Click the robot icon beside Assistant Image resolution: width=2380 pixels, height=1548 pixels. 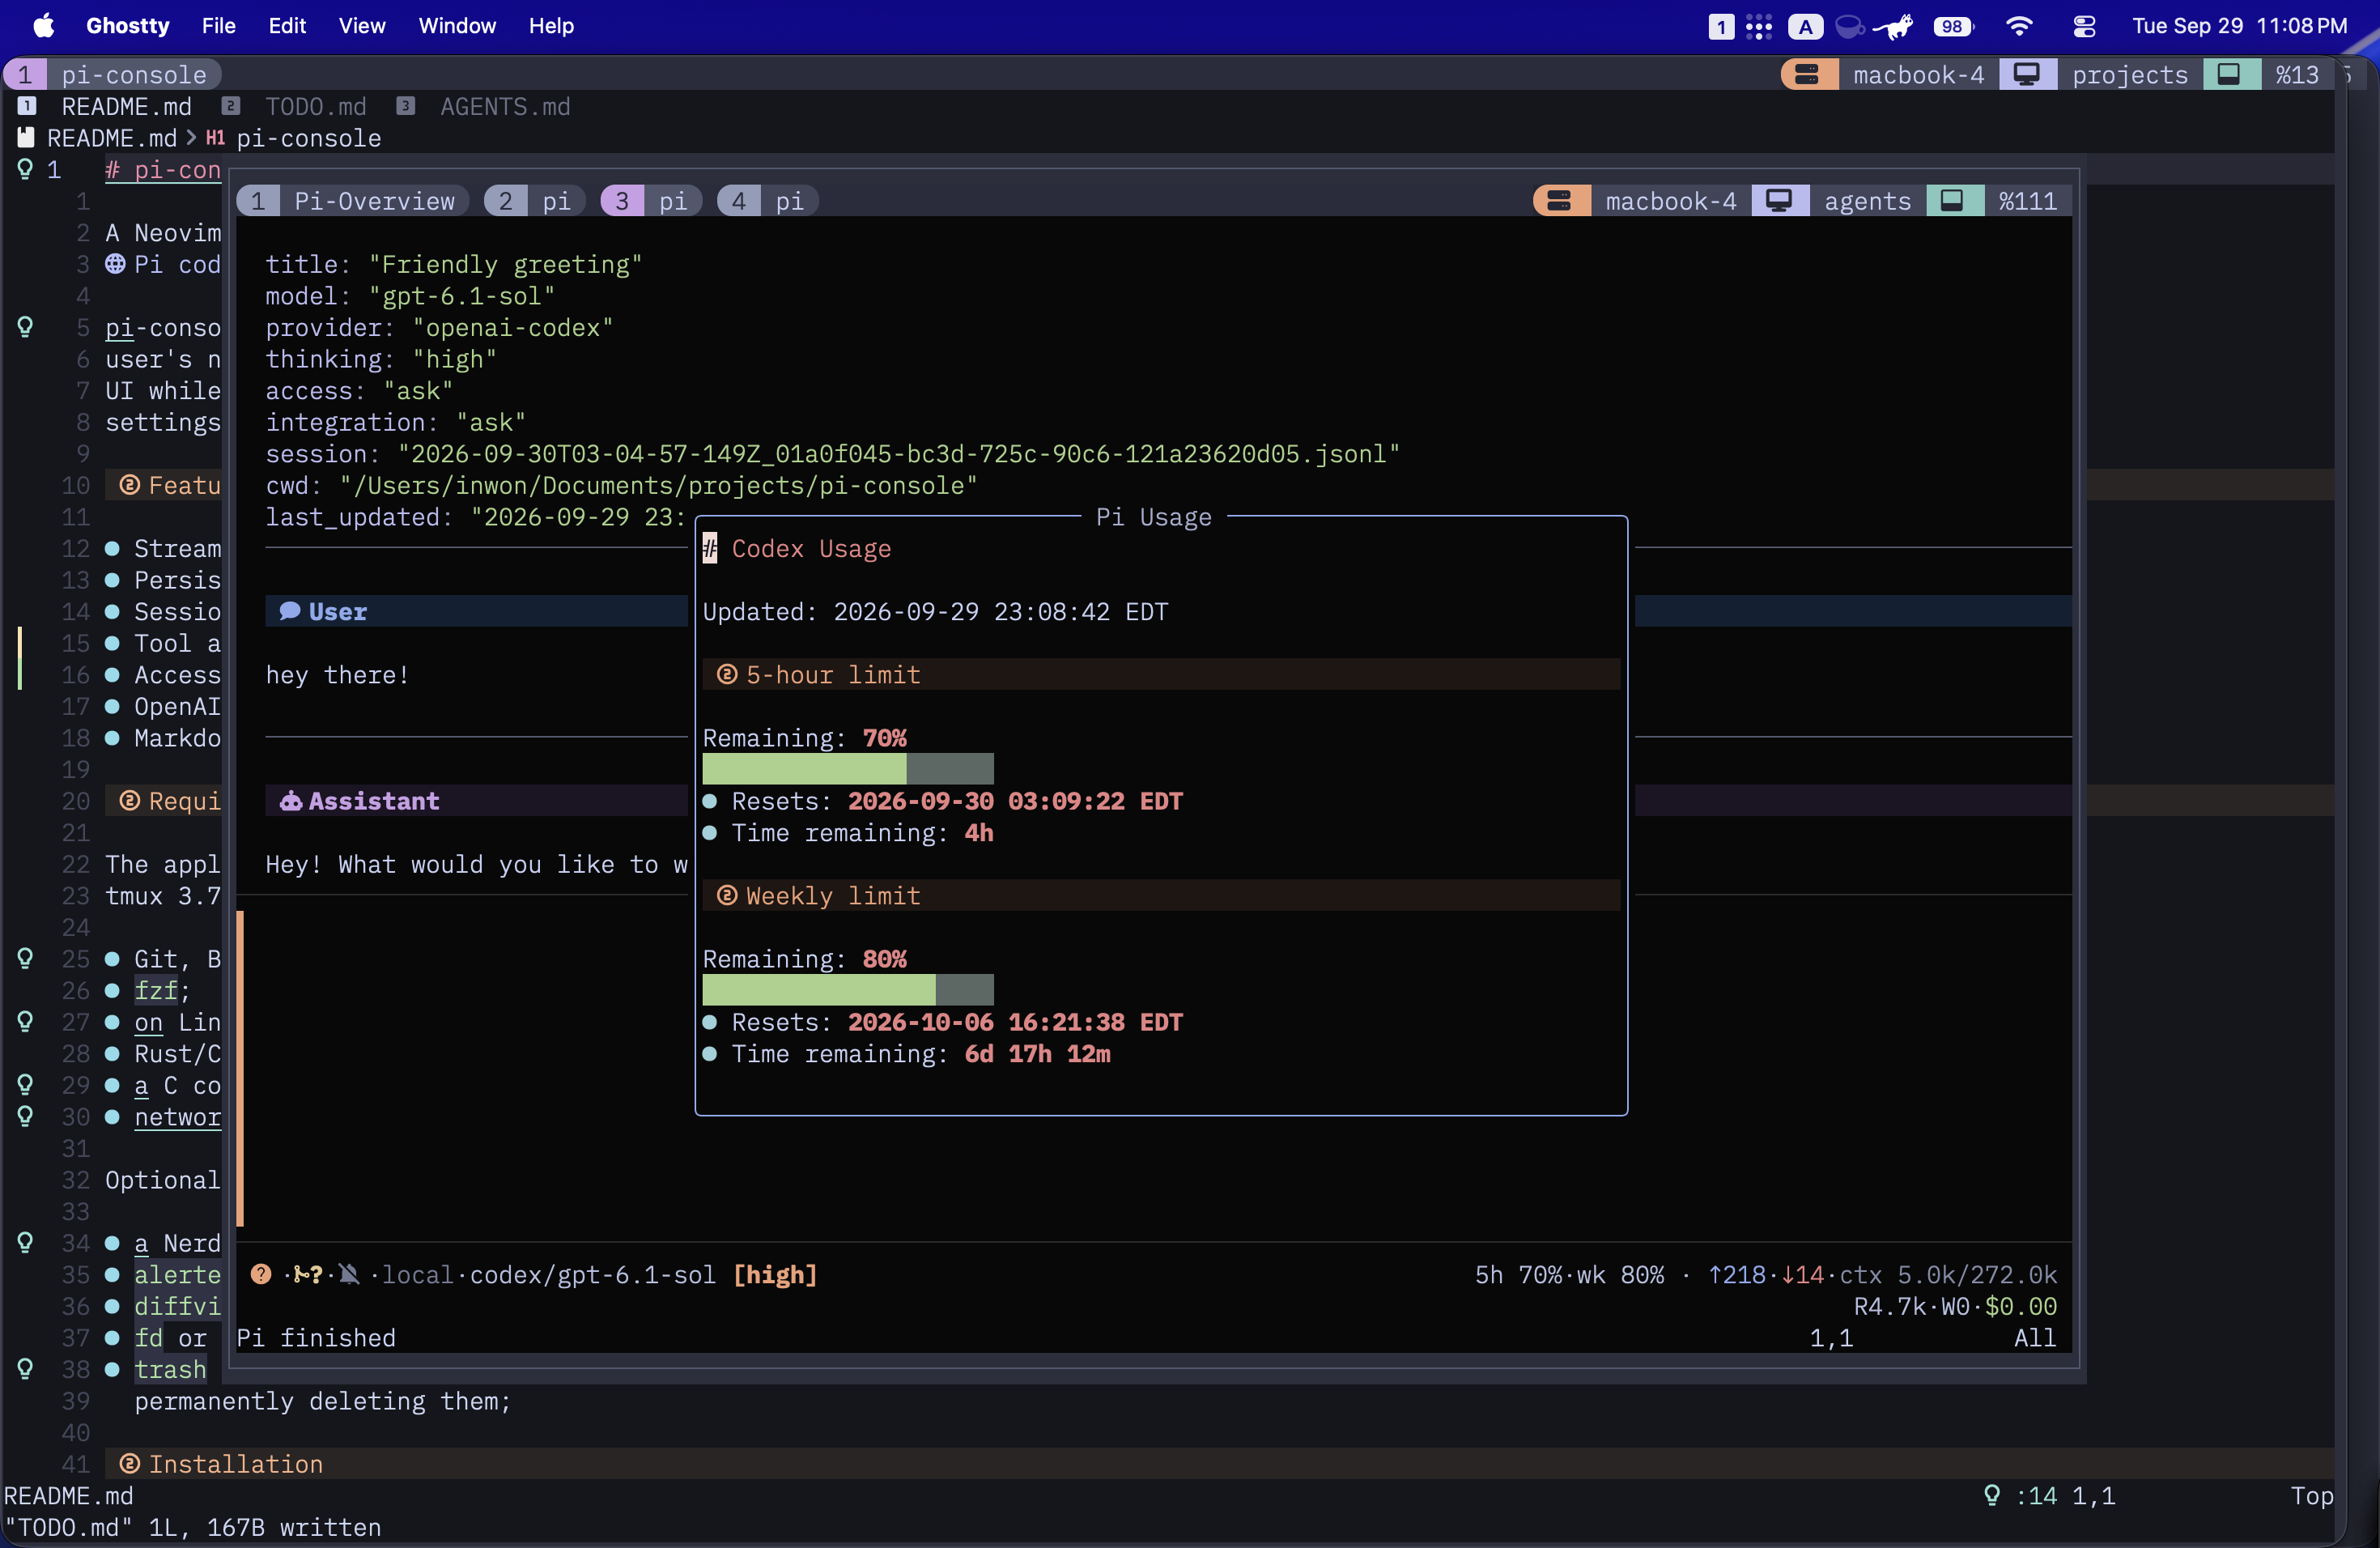tap(290, 801)
